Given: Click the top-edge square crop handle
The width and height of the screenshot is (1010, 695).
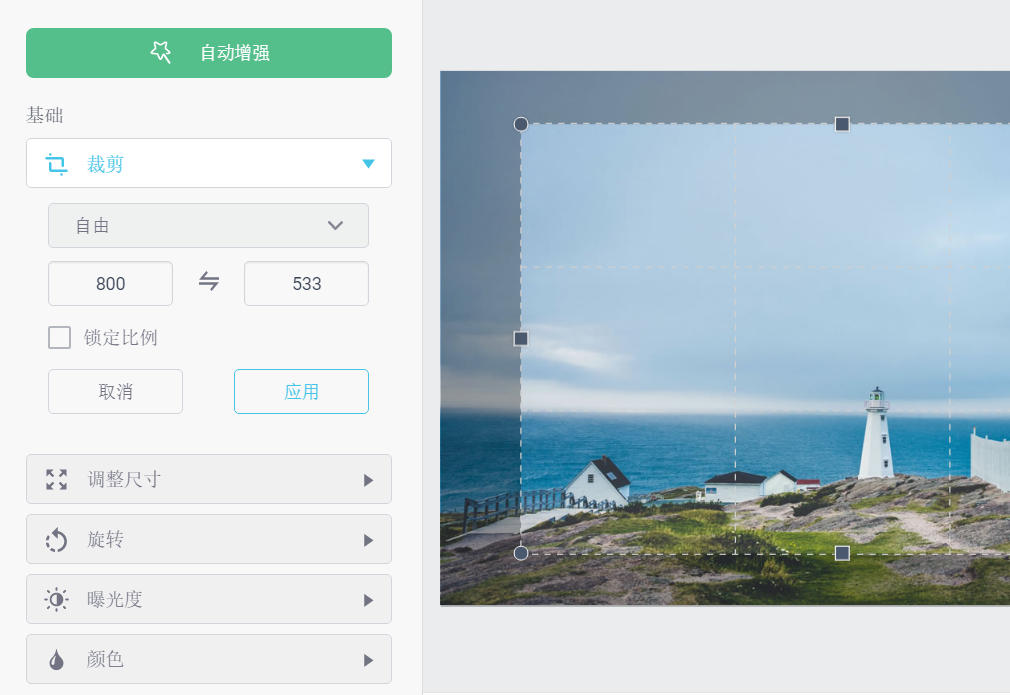Looking at the screenshot, I should tap(842, 124).
